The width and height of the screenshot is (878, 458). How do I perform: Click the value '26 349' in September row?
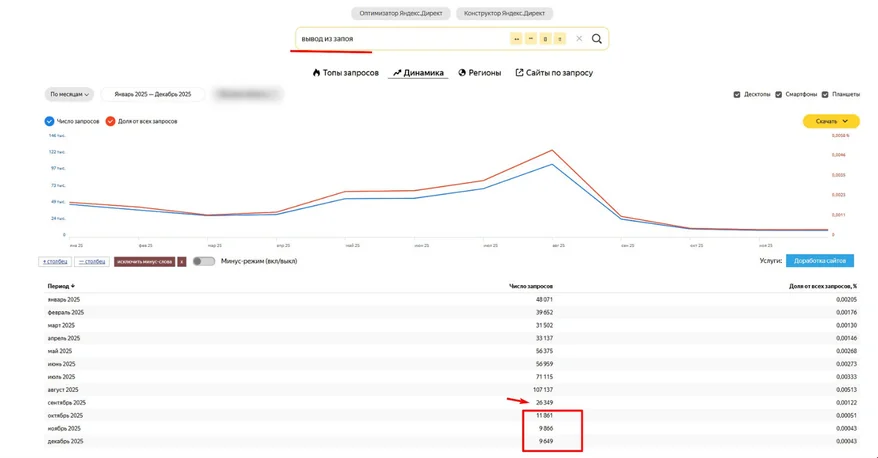pyautogui.click(x=544, y=403)
